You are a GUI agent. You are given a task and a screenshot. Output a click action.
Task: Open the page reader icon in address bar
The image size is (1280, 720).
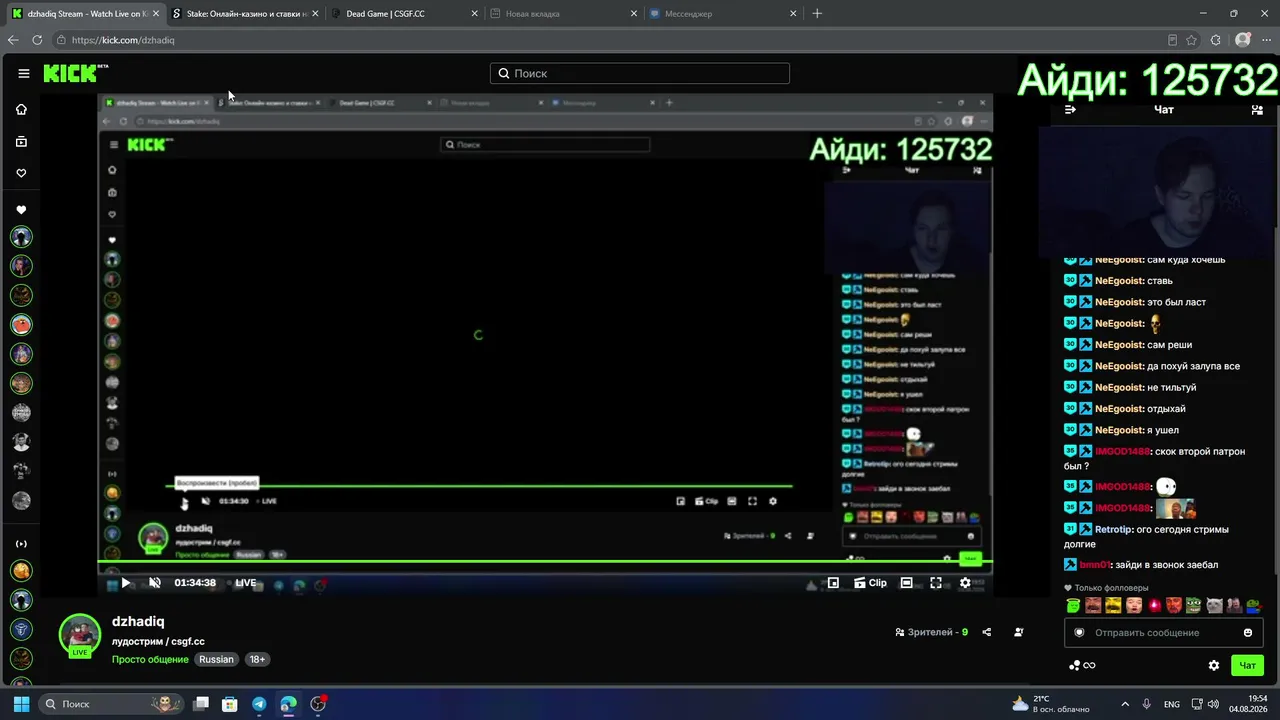pyautogui.click(x=1172, y=40)
